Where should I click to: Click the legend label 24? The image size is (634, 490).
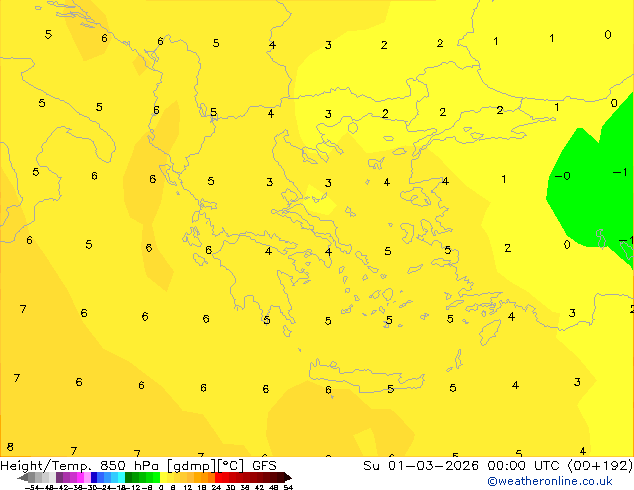(216, 487)
